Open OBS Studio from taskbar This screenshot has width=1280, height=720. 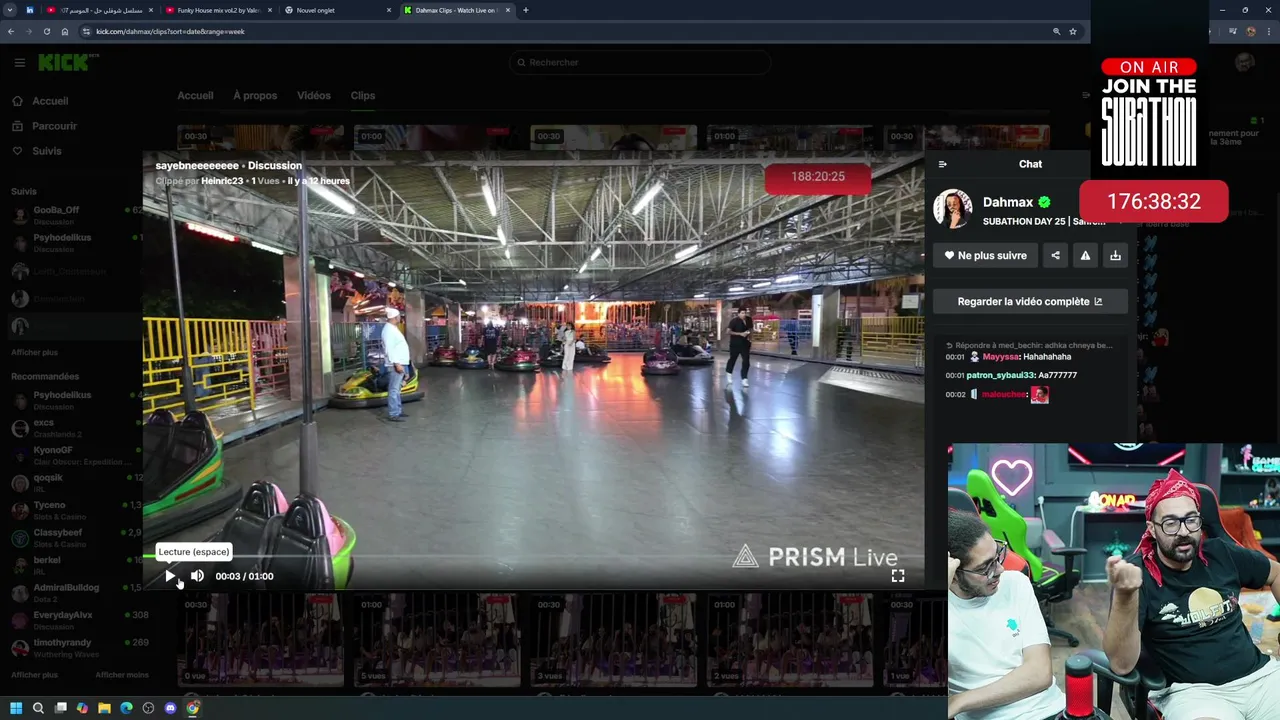148,708
